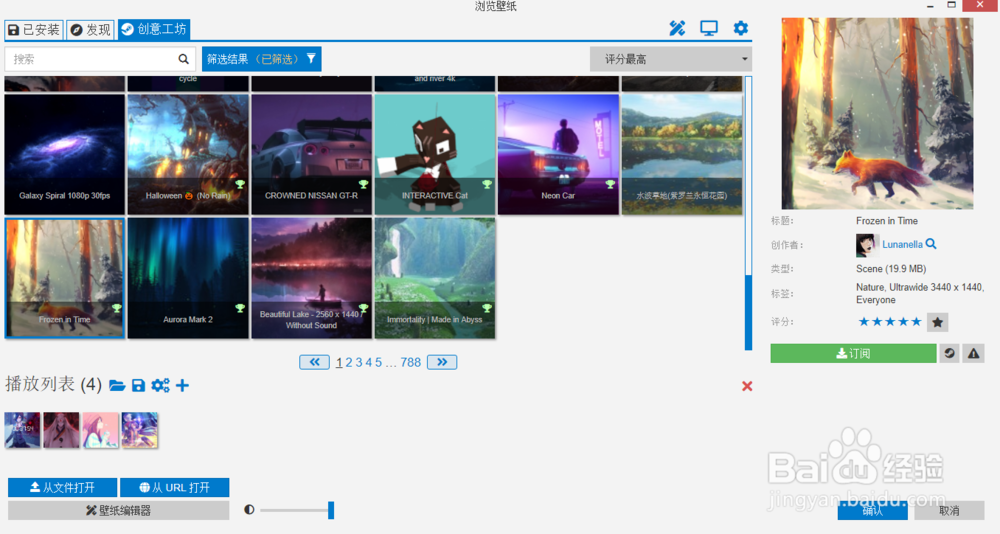Select Frozen in Time wallpaper
1000x534 pixels.
(x=64, y=278)
